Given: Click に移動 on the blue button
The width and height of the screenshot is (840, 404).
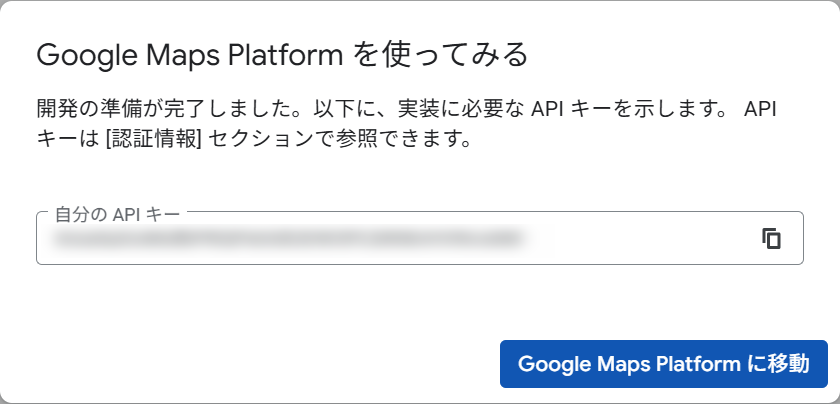Looking at the screenshot, I should pyautogui.click(x=778, y=364).
